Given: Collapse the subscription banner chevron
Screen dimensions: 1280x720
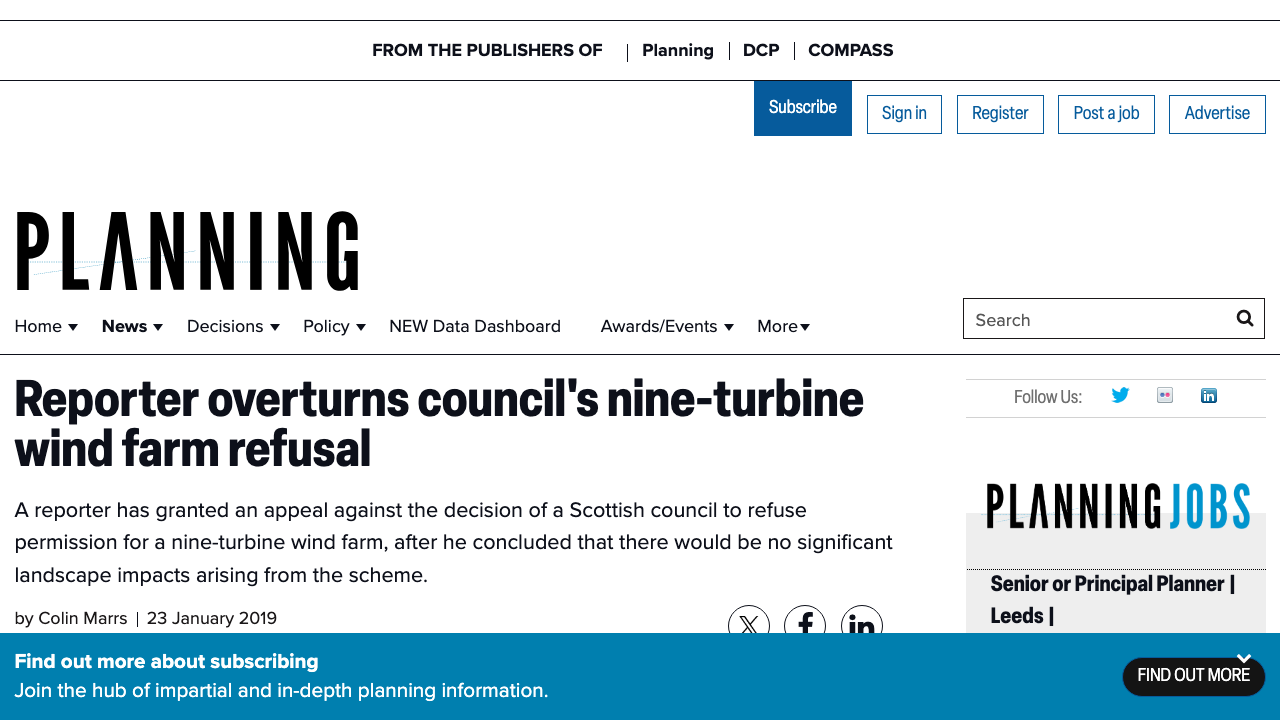Looking at the screenshot, I should [x=1244, y=658].
